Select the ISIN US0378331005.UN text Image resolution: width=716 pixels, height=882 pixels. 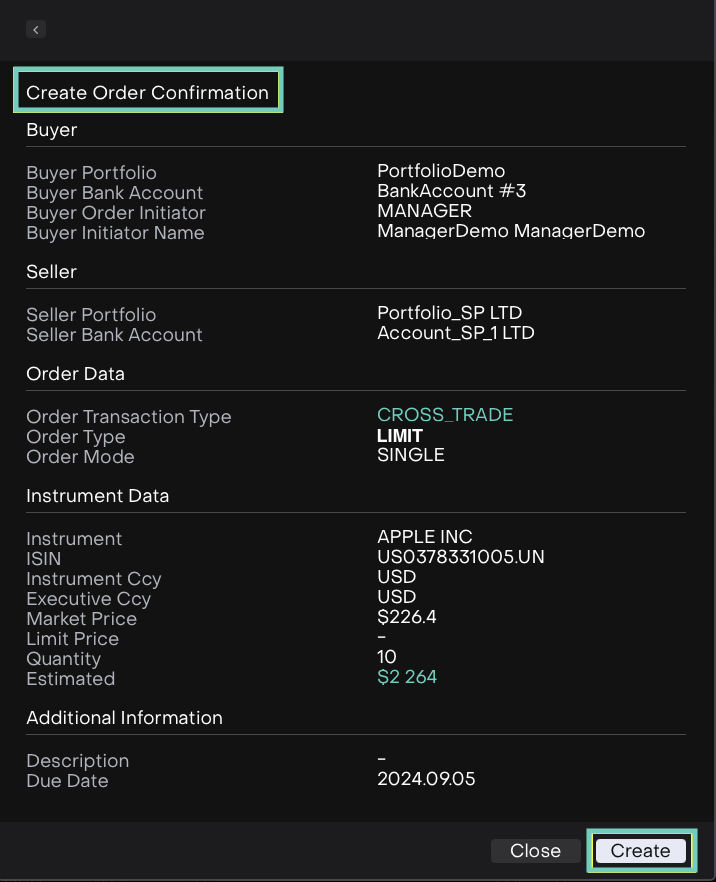point(460,557)
